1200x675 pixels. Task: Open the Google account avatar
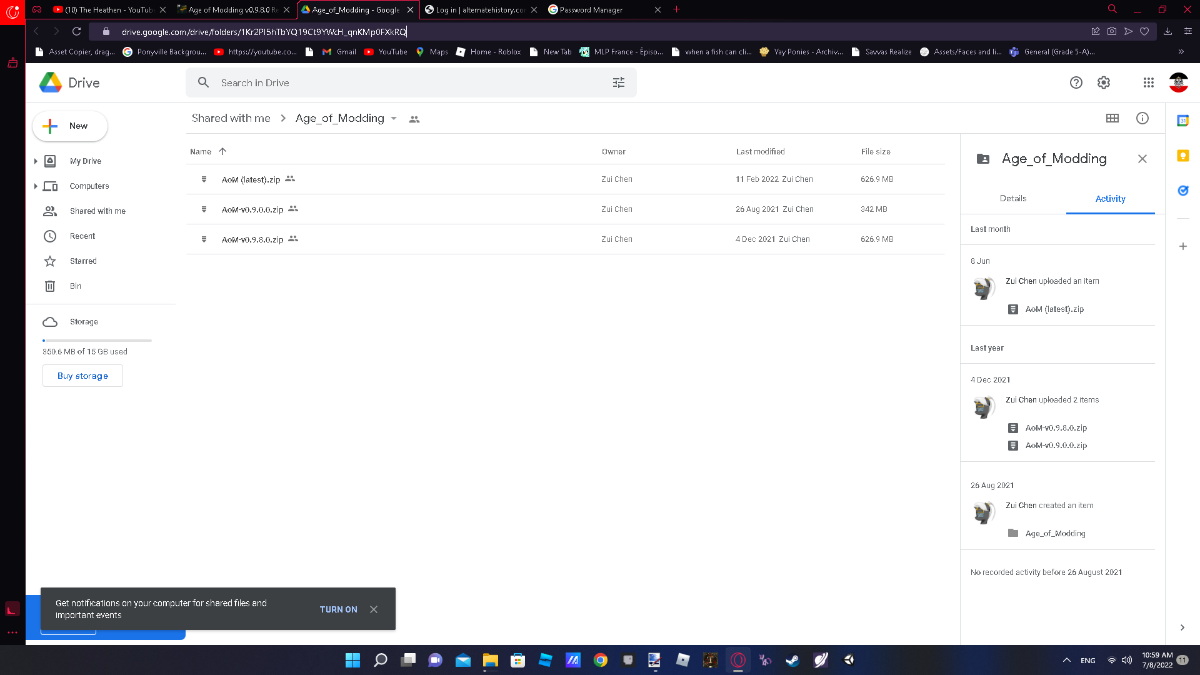click(x=1178, y=83)
